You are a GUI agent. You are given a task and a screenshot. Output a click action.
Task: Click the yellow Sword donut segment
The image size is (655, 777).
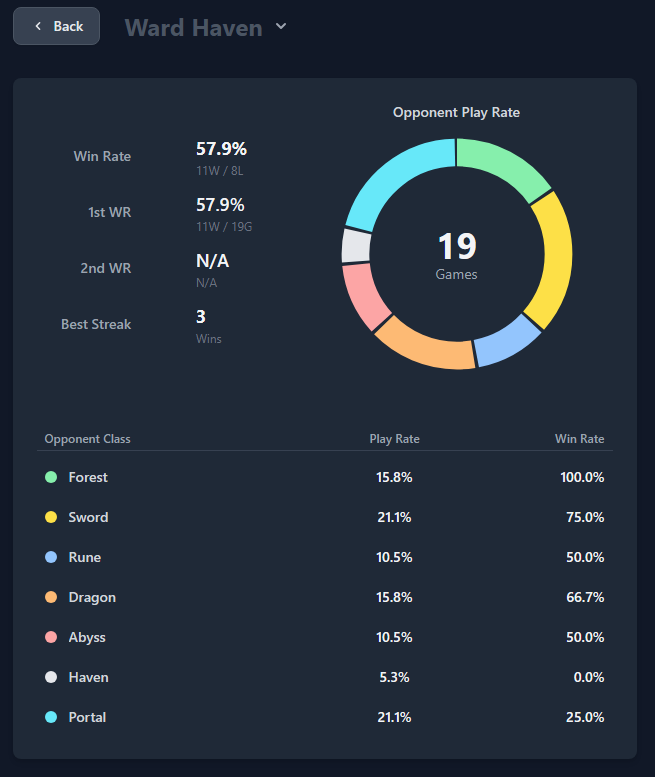(x=556, y=258)
